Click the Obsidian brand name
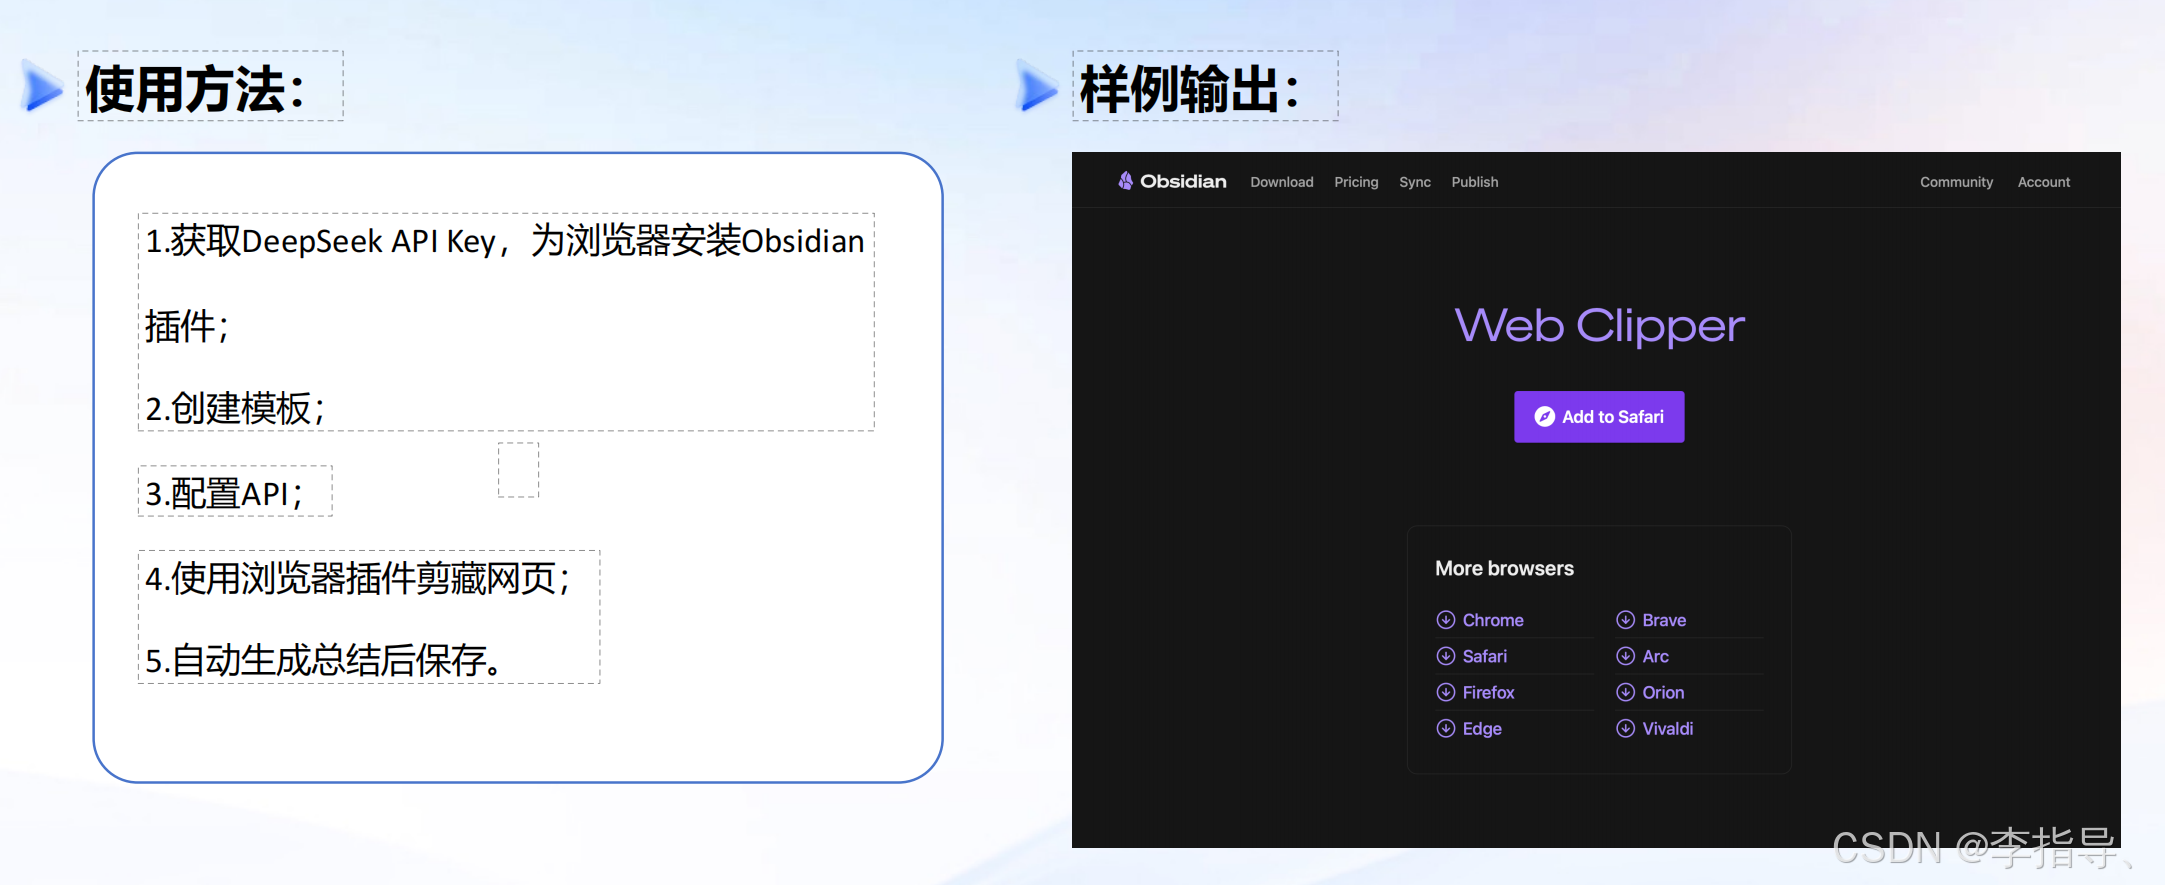Screen dimensions: 2165x885 (x=1183, y=181)
